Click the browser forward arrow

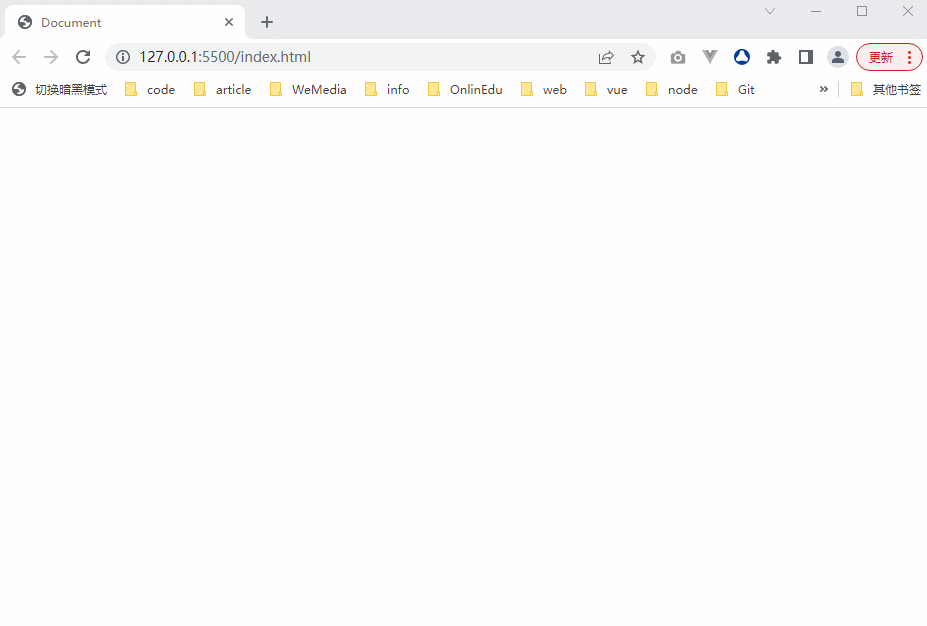pos(51,57)
